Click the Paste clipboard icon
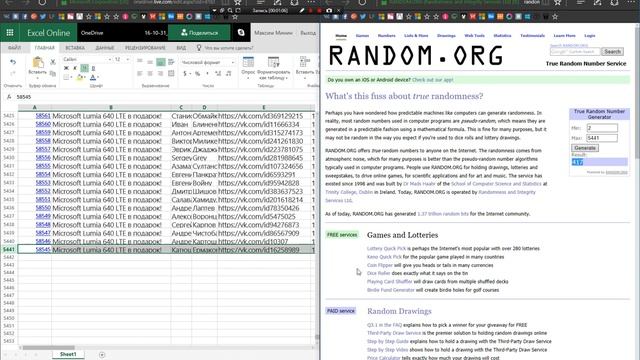Viewport: 640px width, 360px height. (38, 62)
